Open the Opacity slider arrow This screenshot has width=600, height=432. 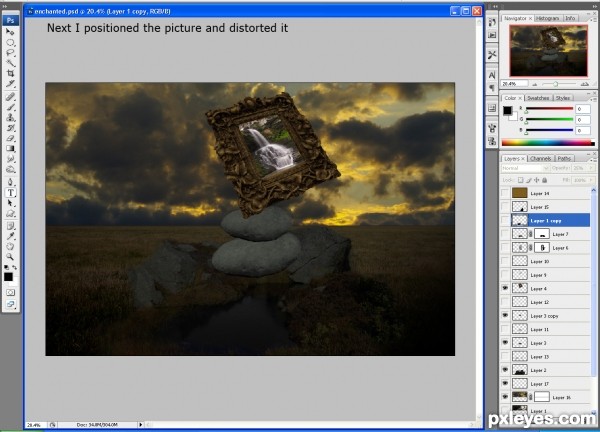[592, 168]
